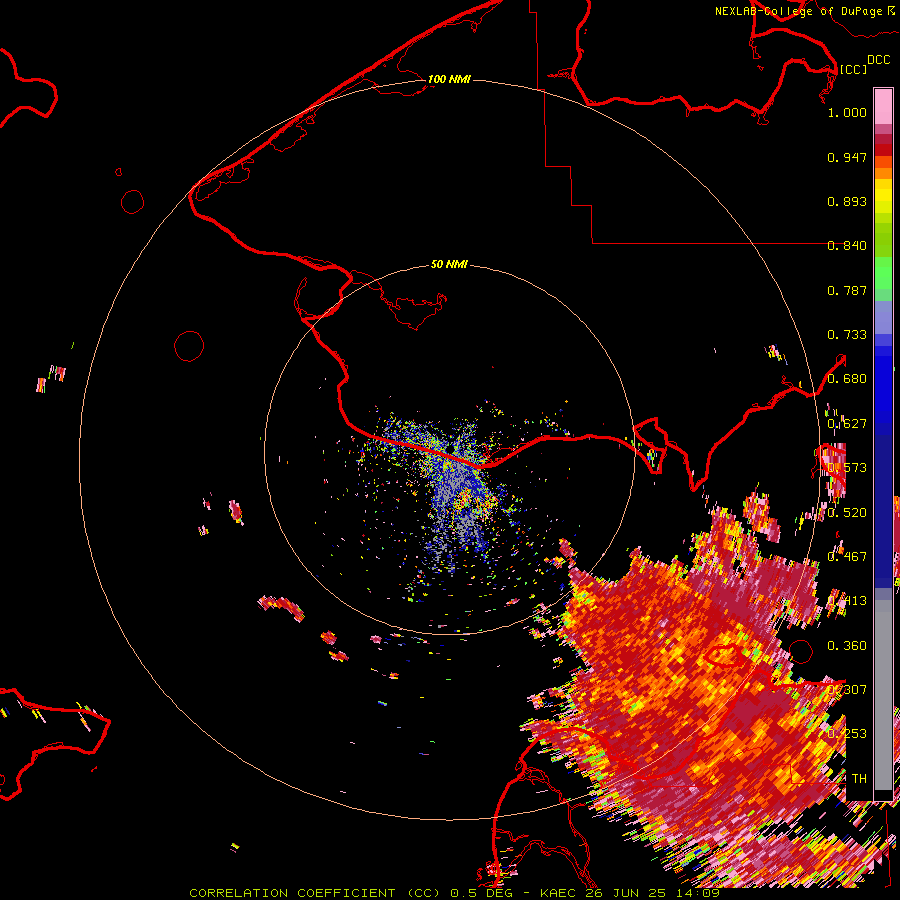Select the [CC] units label
Screen dimensions: 900x900
(853, 69)
